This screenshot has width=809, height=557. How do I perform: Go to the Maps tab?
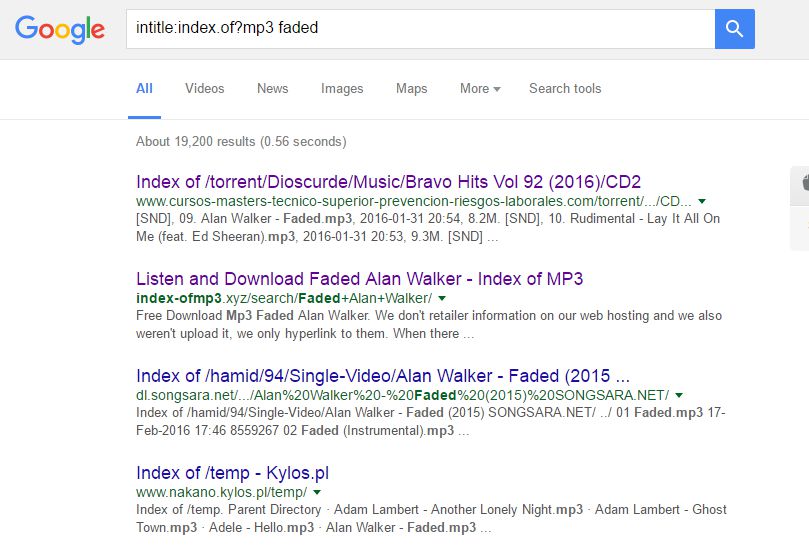[x=412, y=89]
